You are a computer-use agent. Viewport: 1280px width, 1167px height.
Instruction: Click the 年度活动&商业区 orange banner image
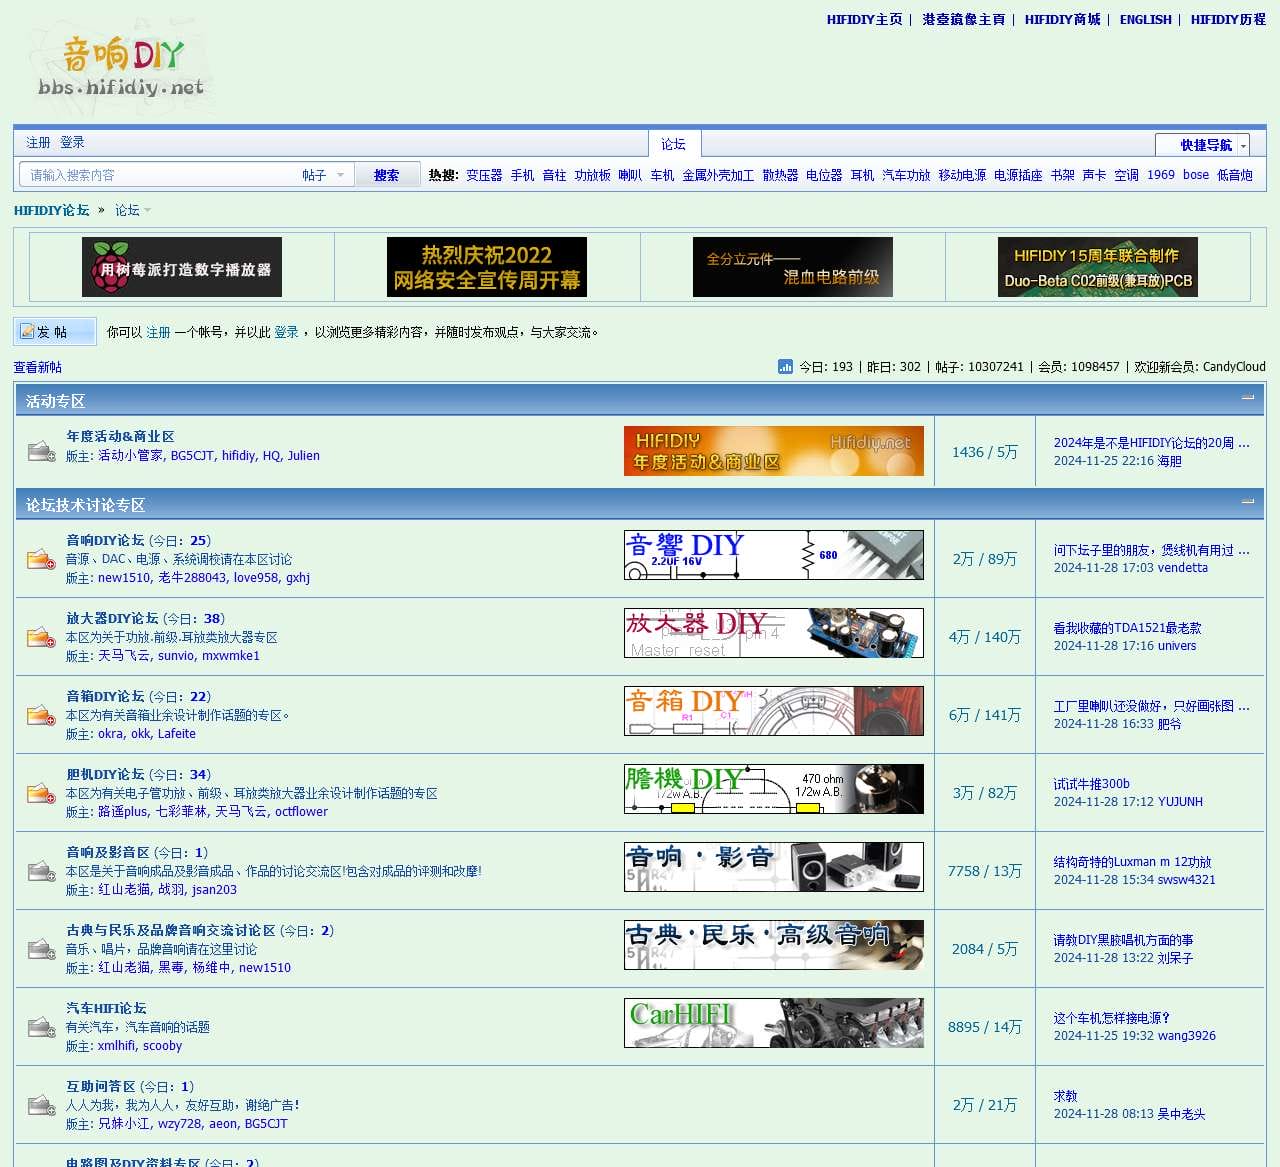774,451
